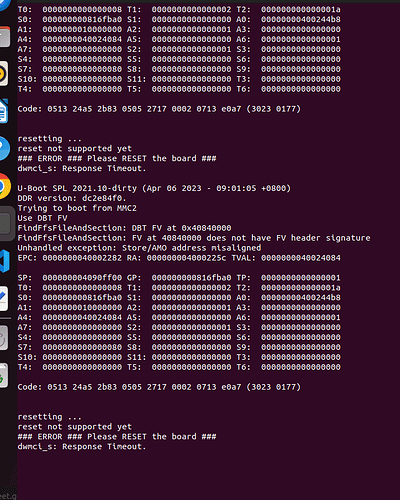The width and height of the screenshot is (400, 500).
Task: Click the 'U-Boot SPL 2021.10-dirty' banner text
Action: click(x=77, y=188)
